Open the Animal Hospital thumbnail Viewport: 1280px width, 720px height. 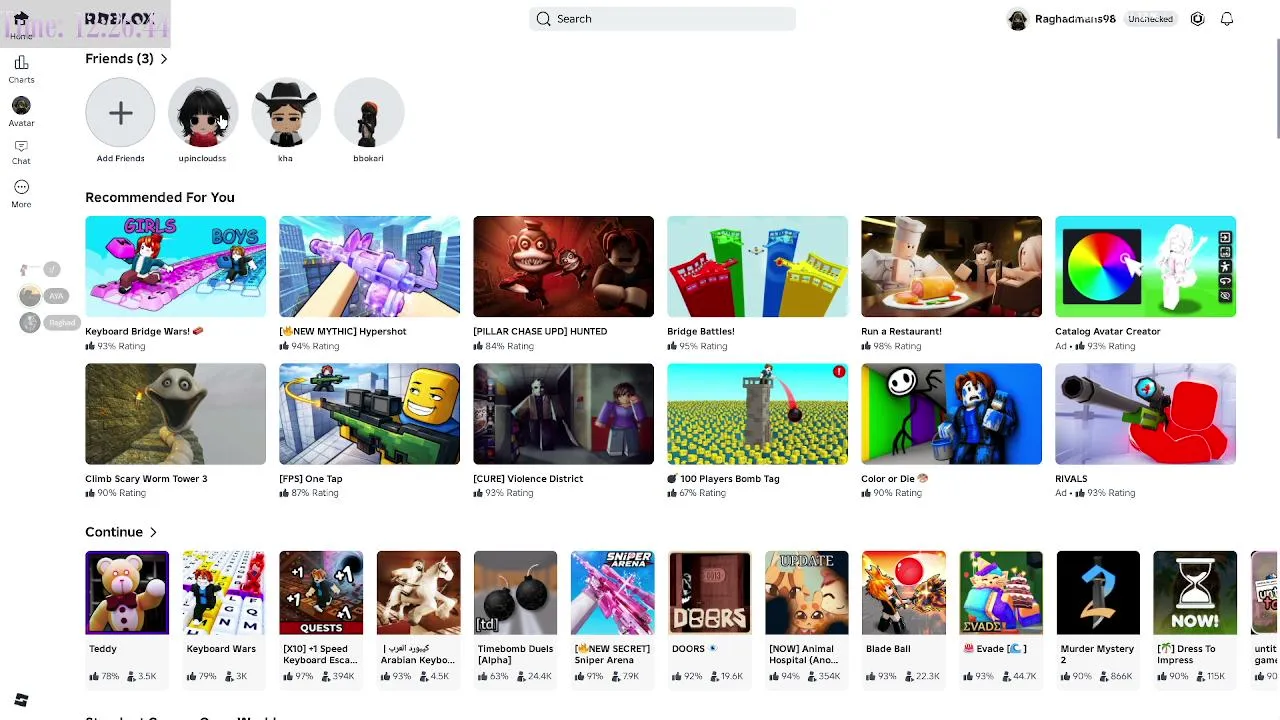click(806, 593)
